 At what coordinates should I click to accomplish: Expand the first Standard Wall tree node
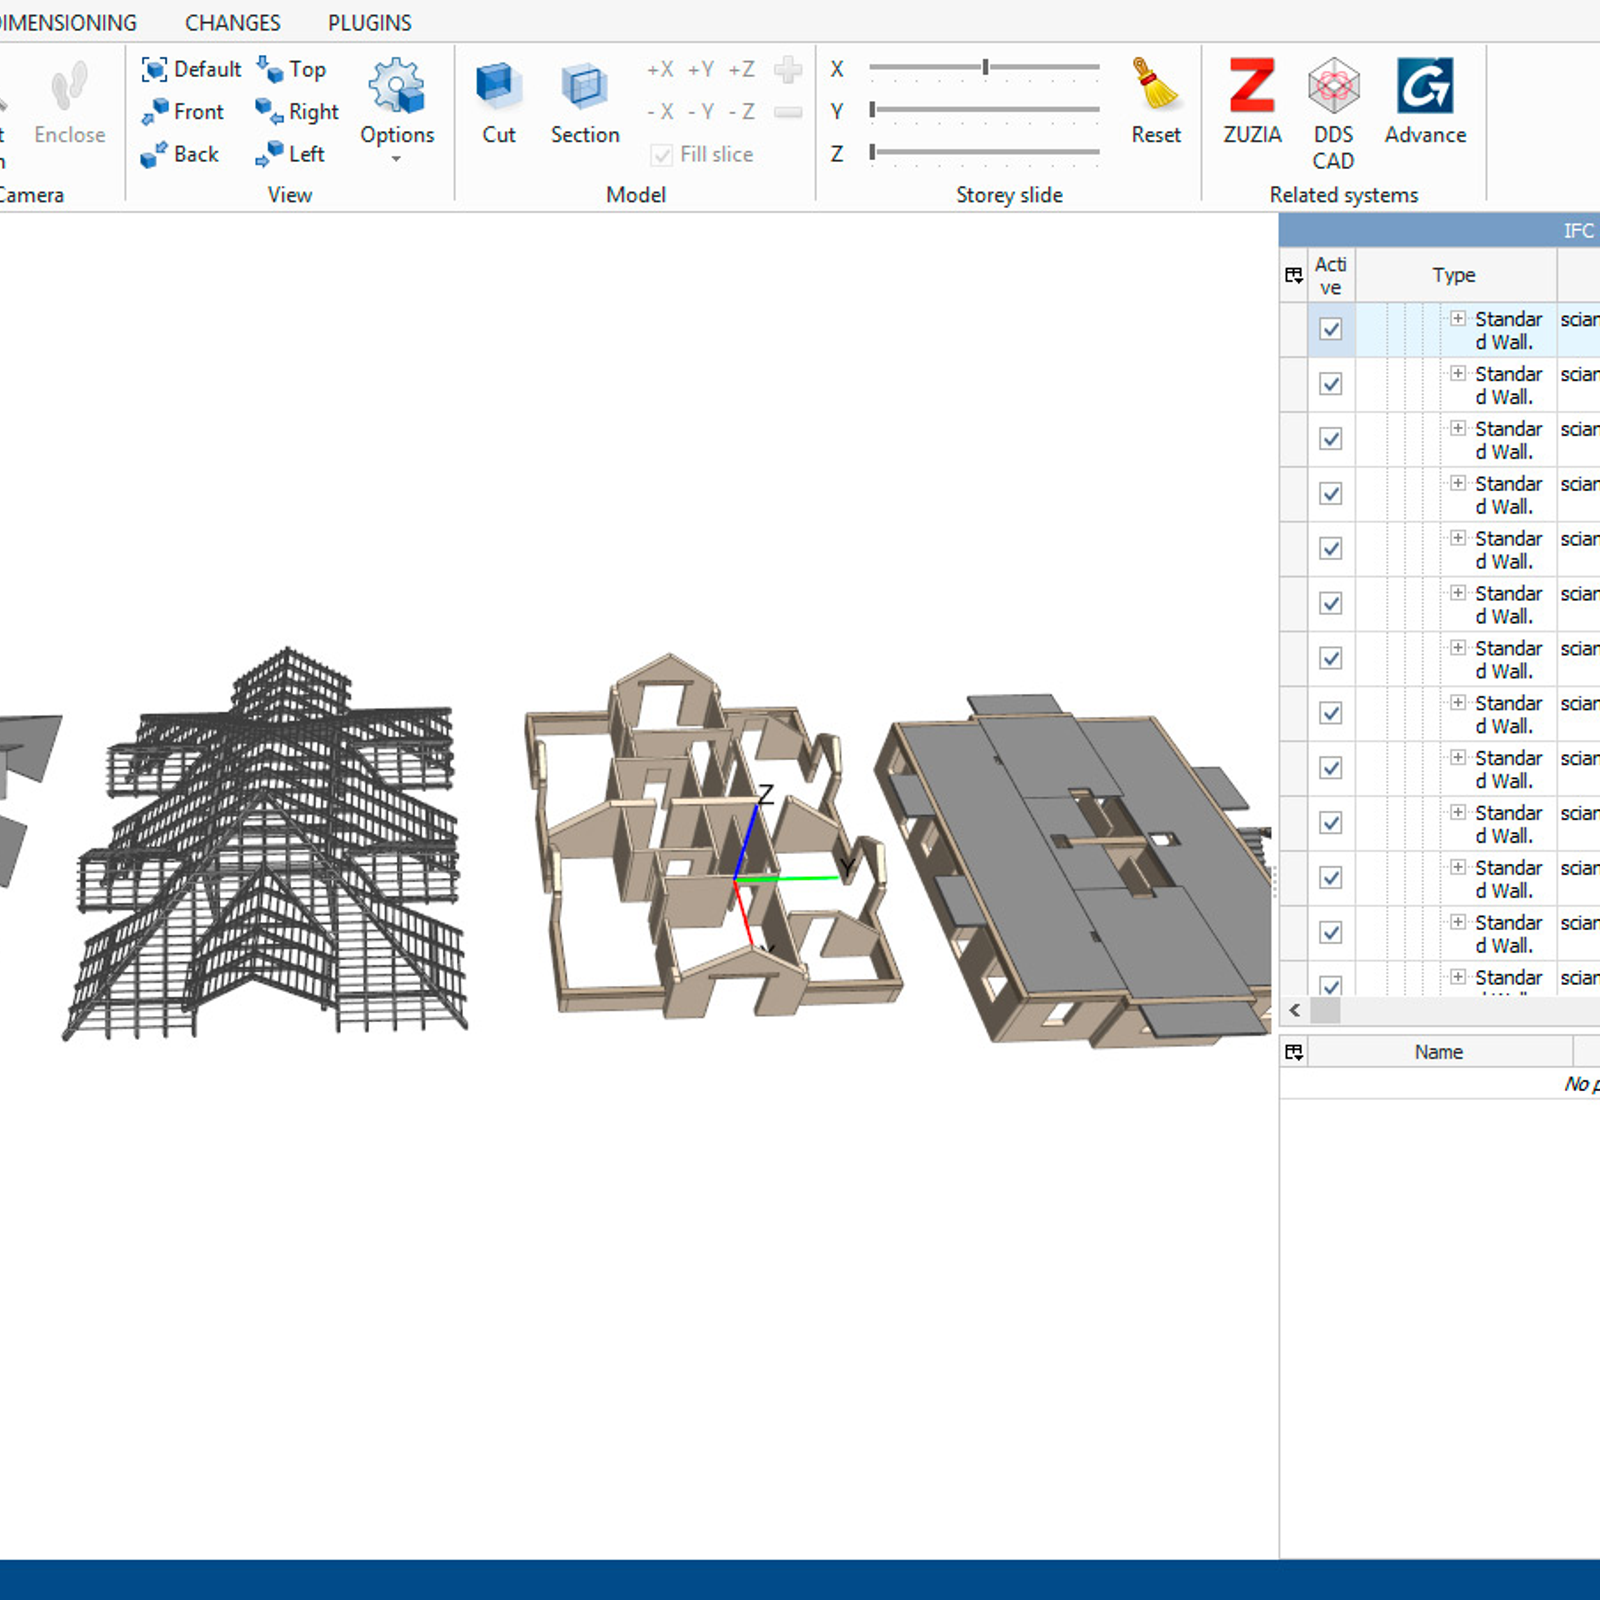click(1458, 319)
